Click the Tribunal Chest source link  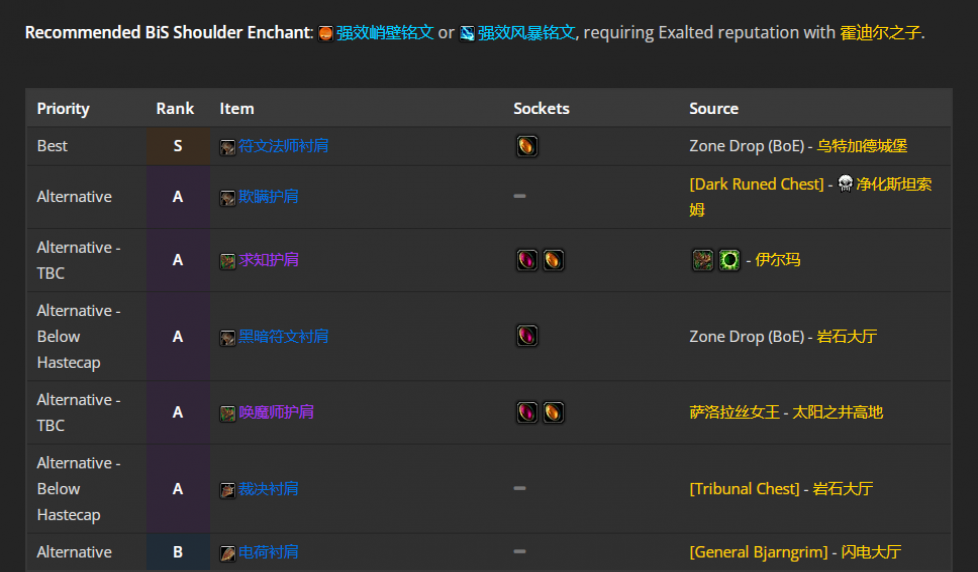click(744, 489)
